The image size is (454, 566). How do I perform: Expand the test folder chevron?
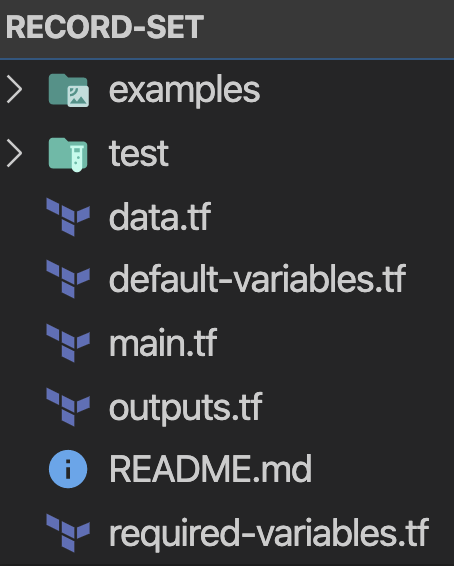coord(15,153)
